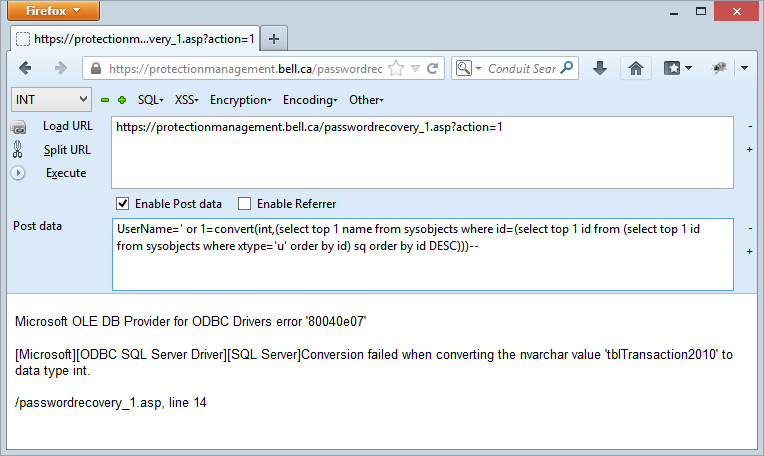Go forward with the forward arrow
Image resolution: width=764 pixels, height=456 pixels.
point(60,68)
